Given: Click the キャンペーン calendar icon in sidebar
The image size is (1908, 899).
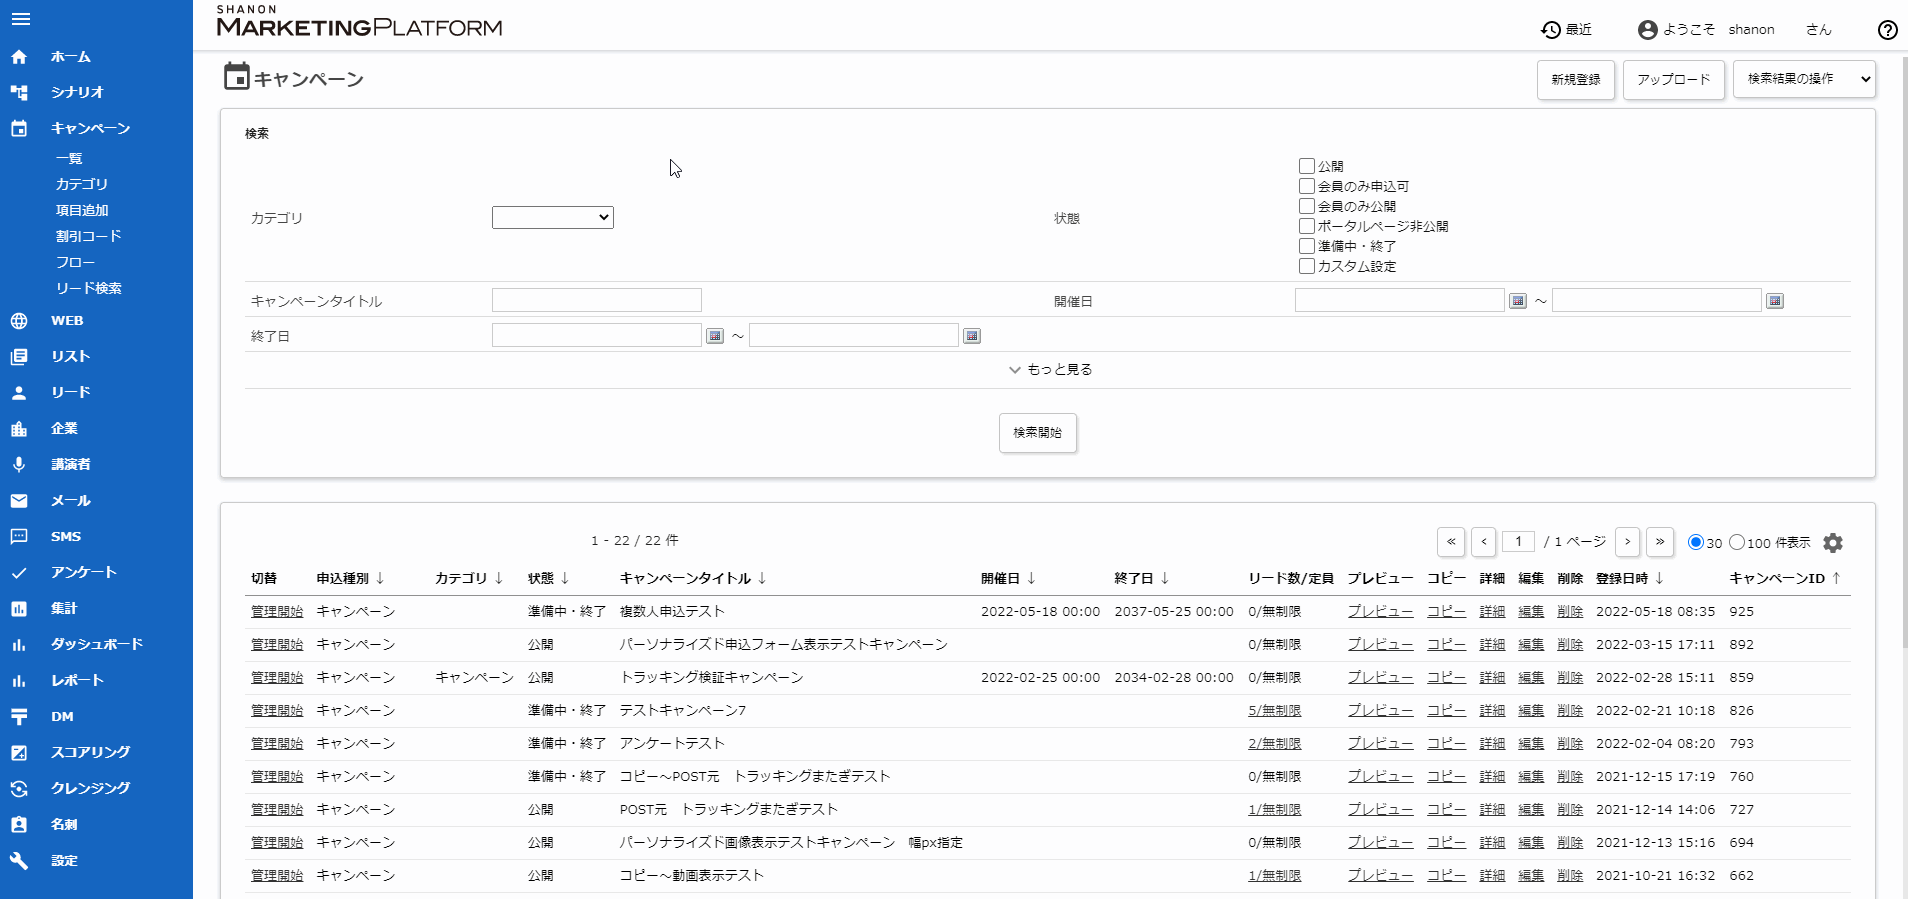Looking at the screenshot, I should pos(19,128).
